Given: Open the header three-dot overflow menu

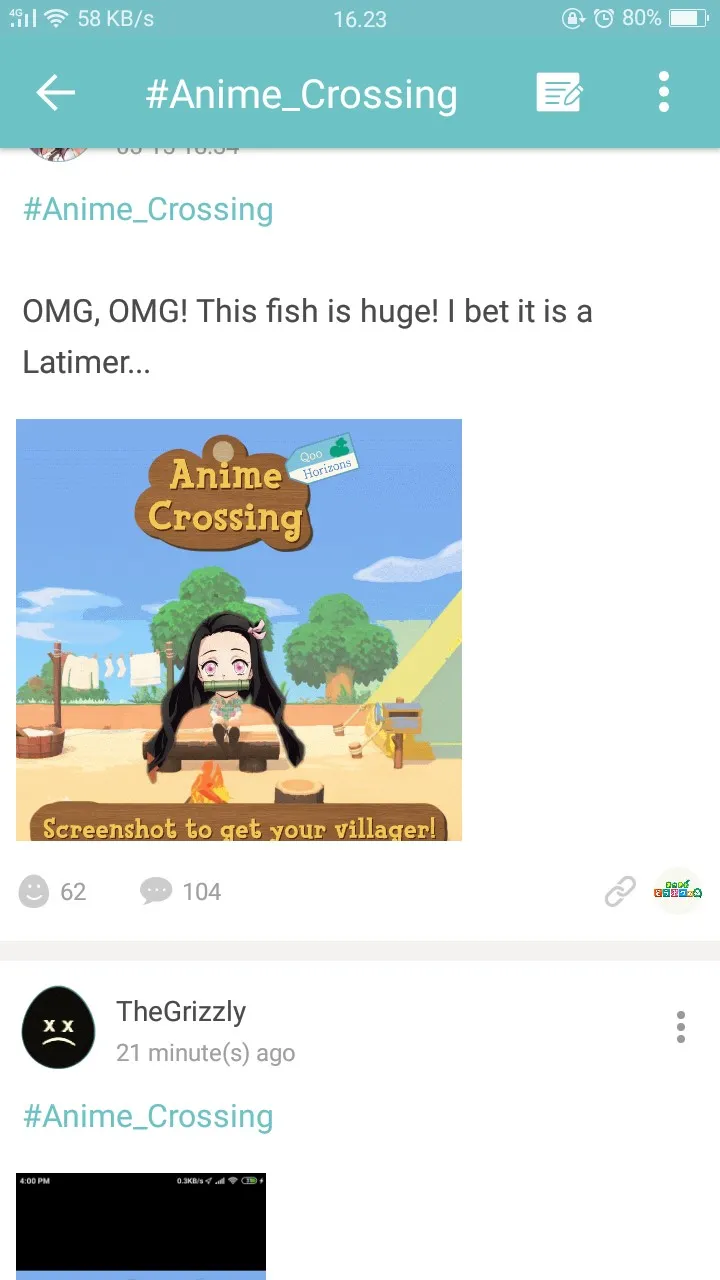Looking at the screenshot, I should point(664,93).
